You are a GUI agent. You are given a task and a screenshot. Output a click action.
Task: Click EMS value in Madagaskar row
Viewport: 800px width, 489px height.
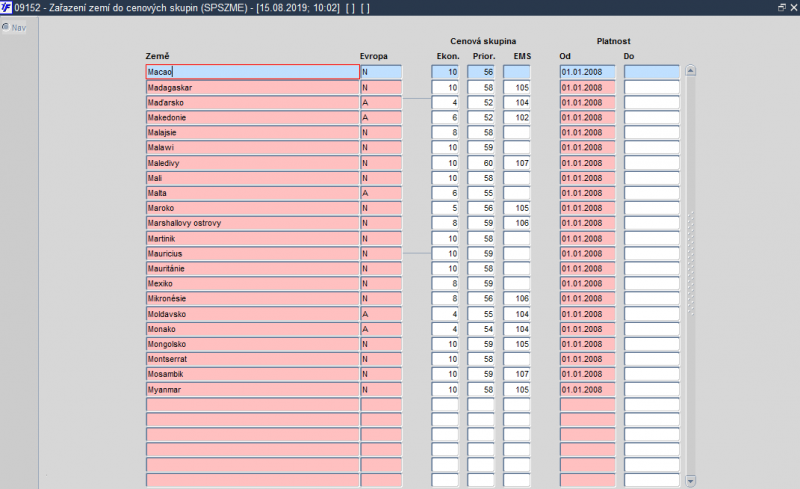coord(517,87)
